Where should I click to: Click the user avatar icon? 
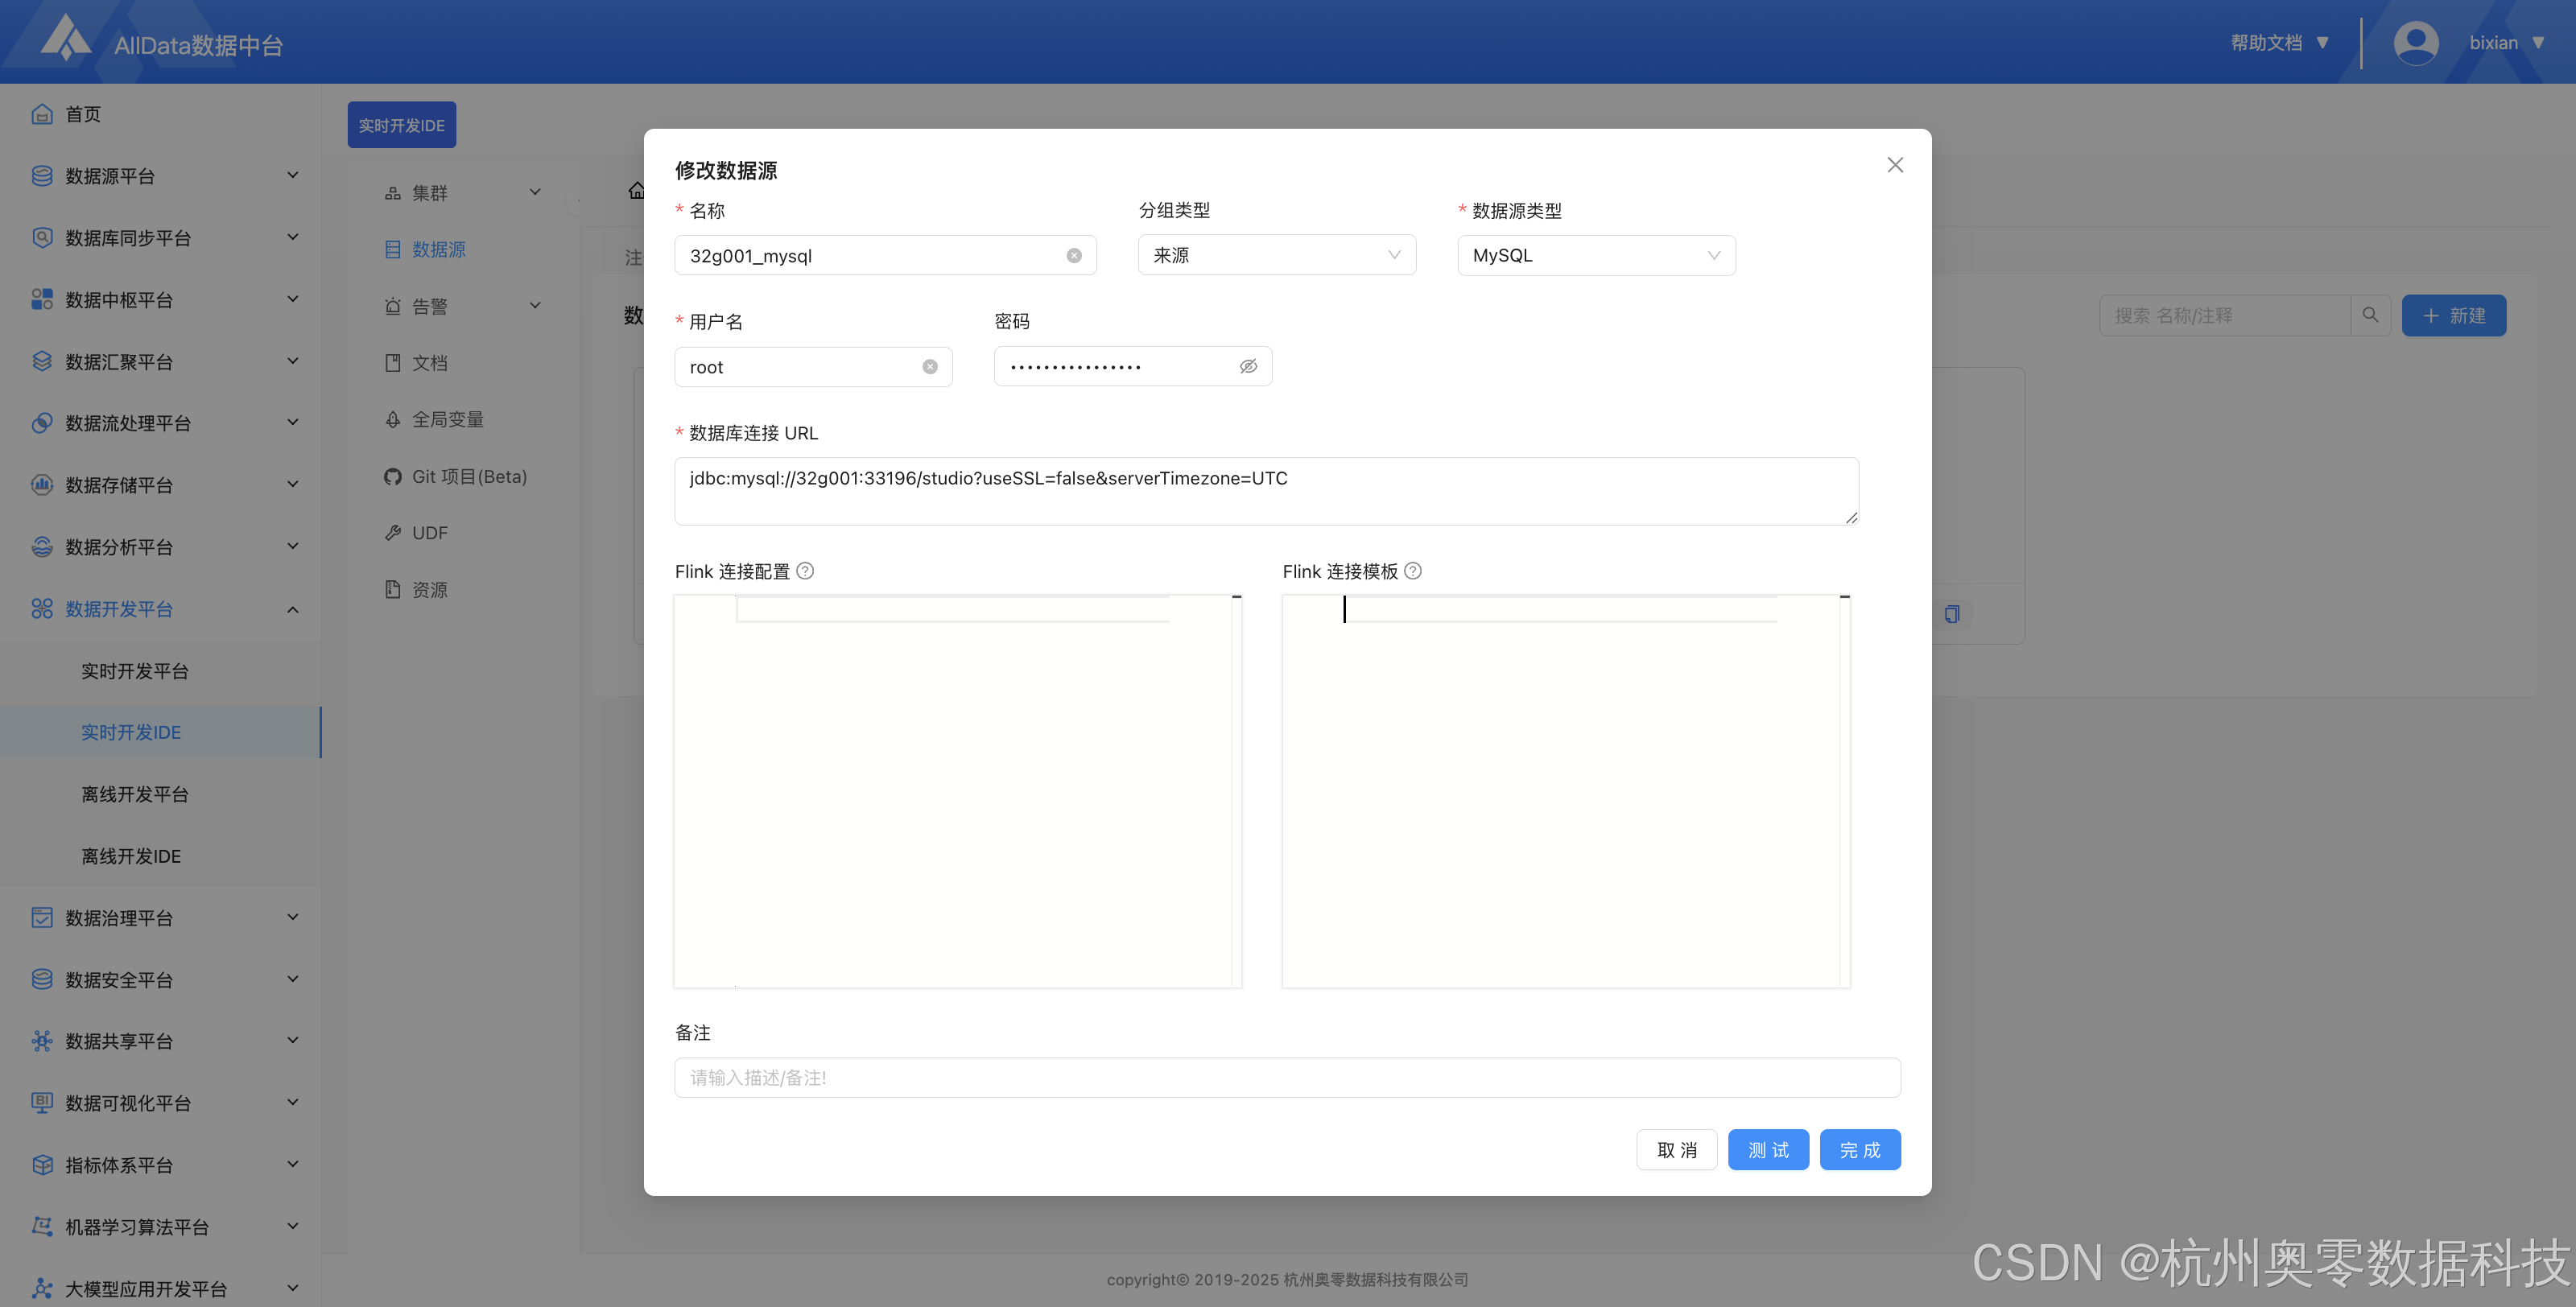[x=2416, y=43]
